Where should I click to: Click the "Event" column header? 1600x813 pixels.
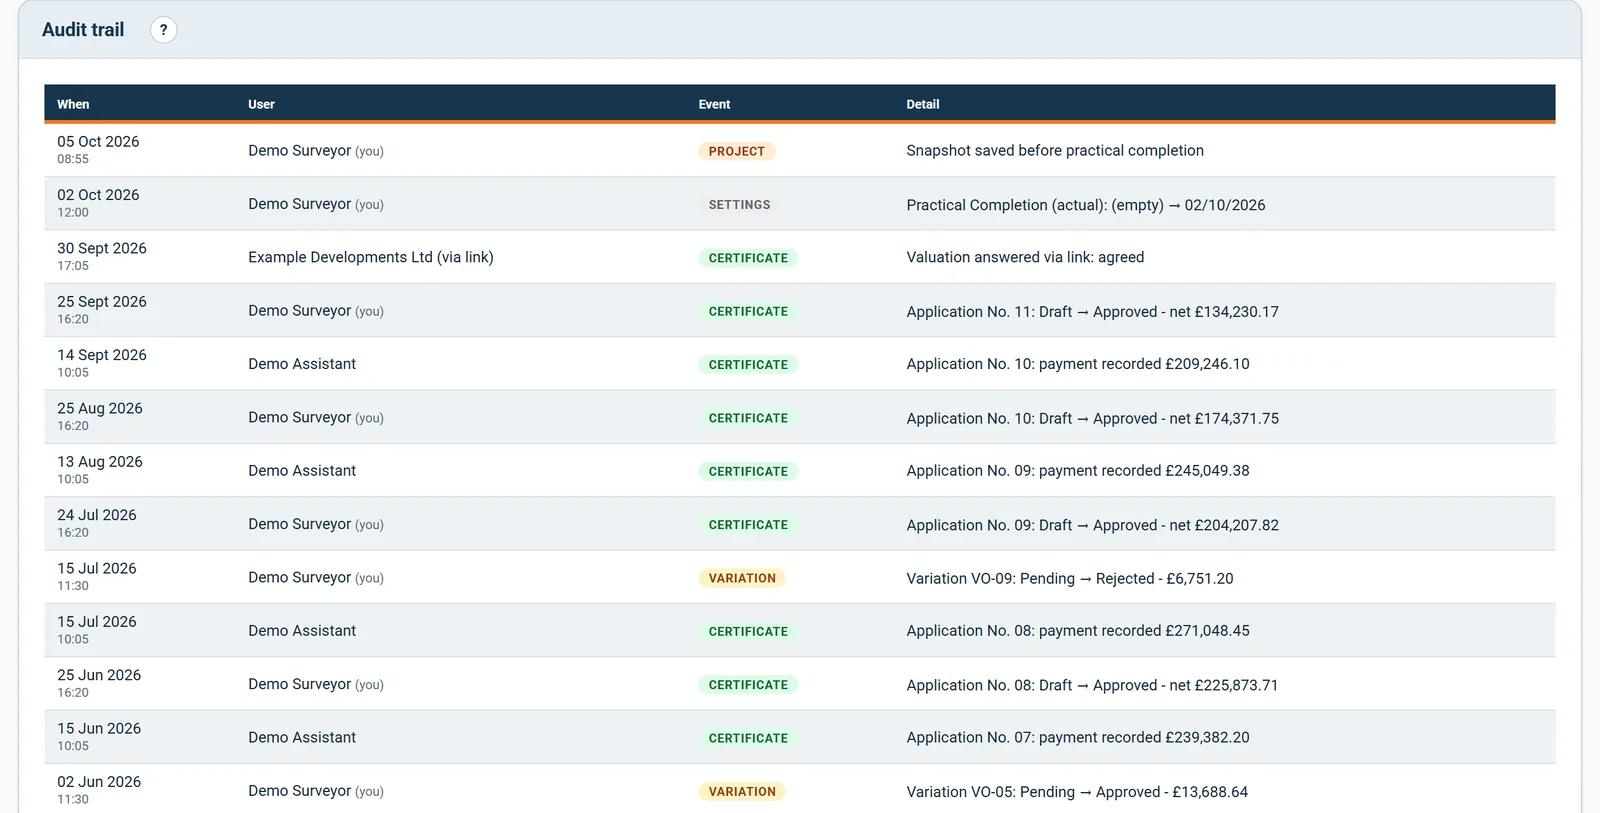click(714, 104)
